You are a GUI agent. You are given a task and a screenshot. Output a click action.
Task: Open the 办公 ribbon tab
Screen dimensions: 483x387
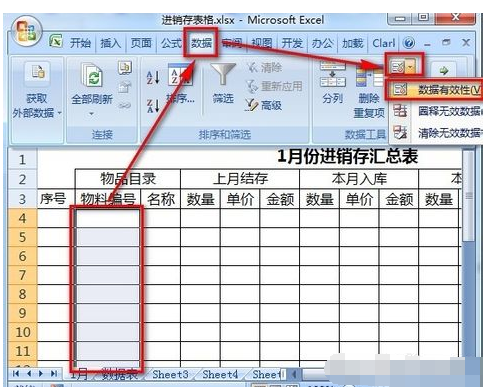click(x=322, y=43)
